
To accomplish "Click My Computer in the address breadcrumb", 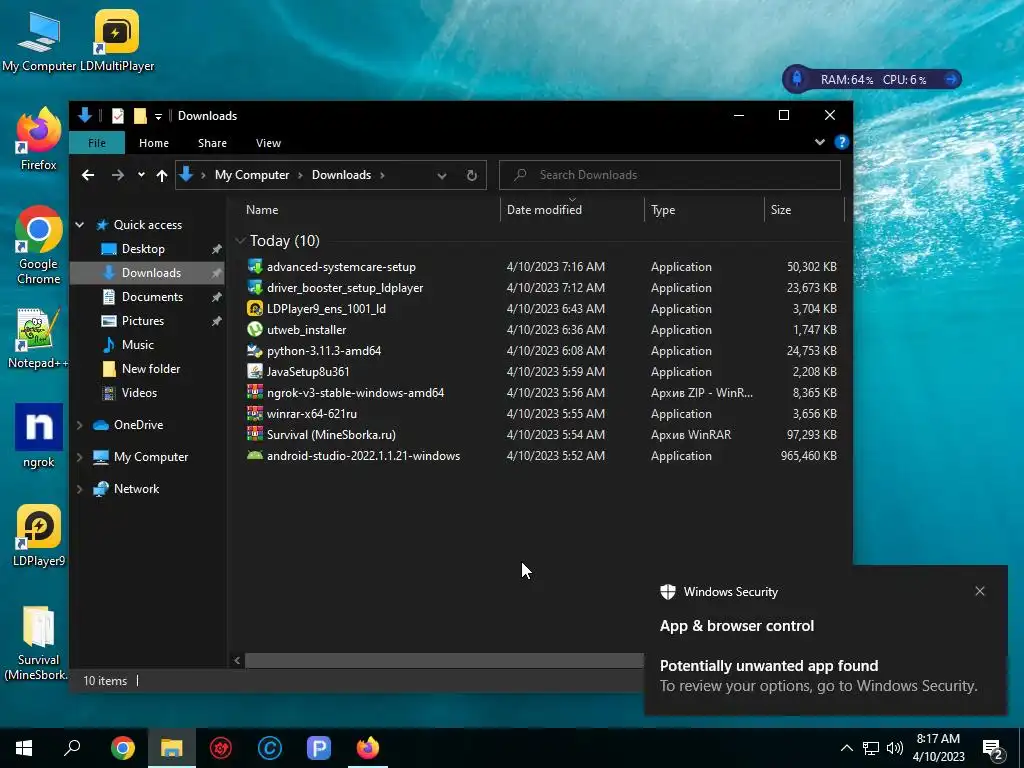I will 252,175.
